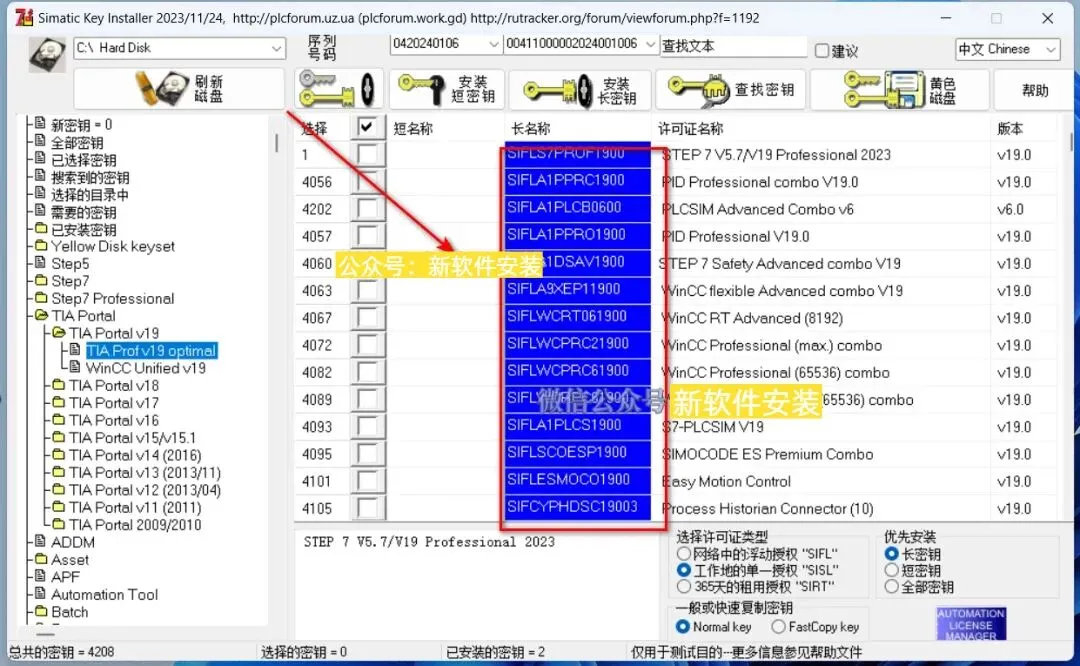Check the box for row 4063

tap(367, 291)
